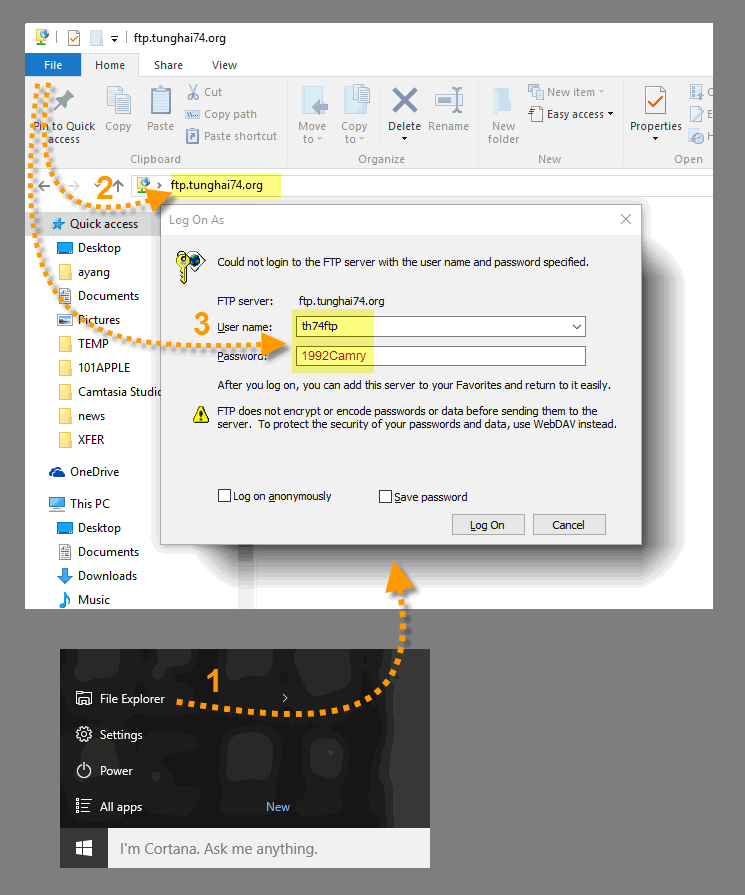Select This PC in navigation pane
The width and height of the screenshot is (745, 895).
coord(80,503)
